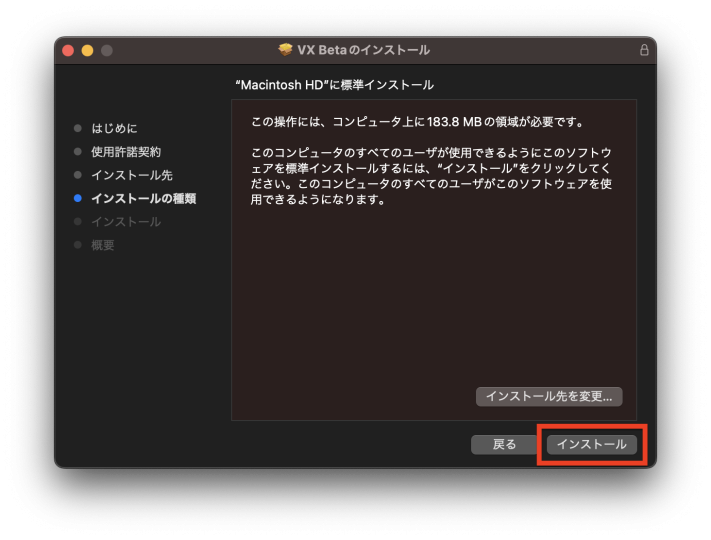Open インストール先を変更... to change destination
The width and height of the screenshot is (711, 540).
tap(549, 396)
